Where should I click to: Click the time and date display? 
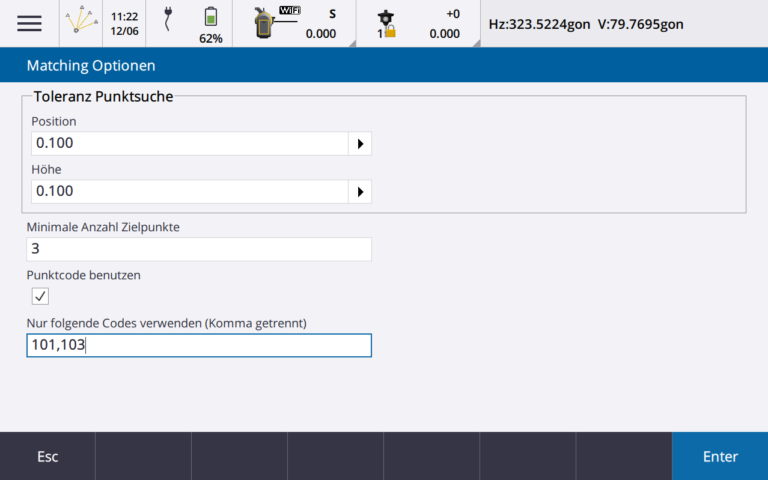(124, 24)
